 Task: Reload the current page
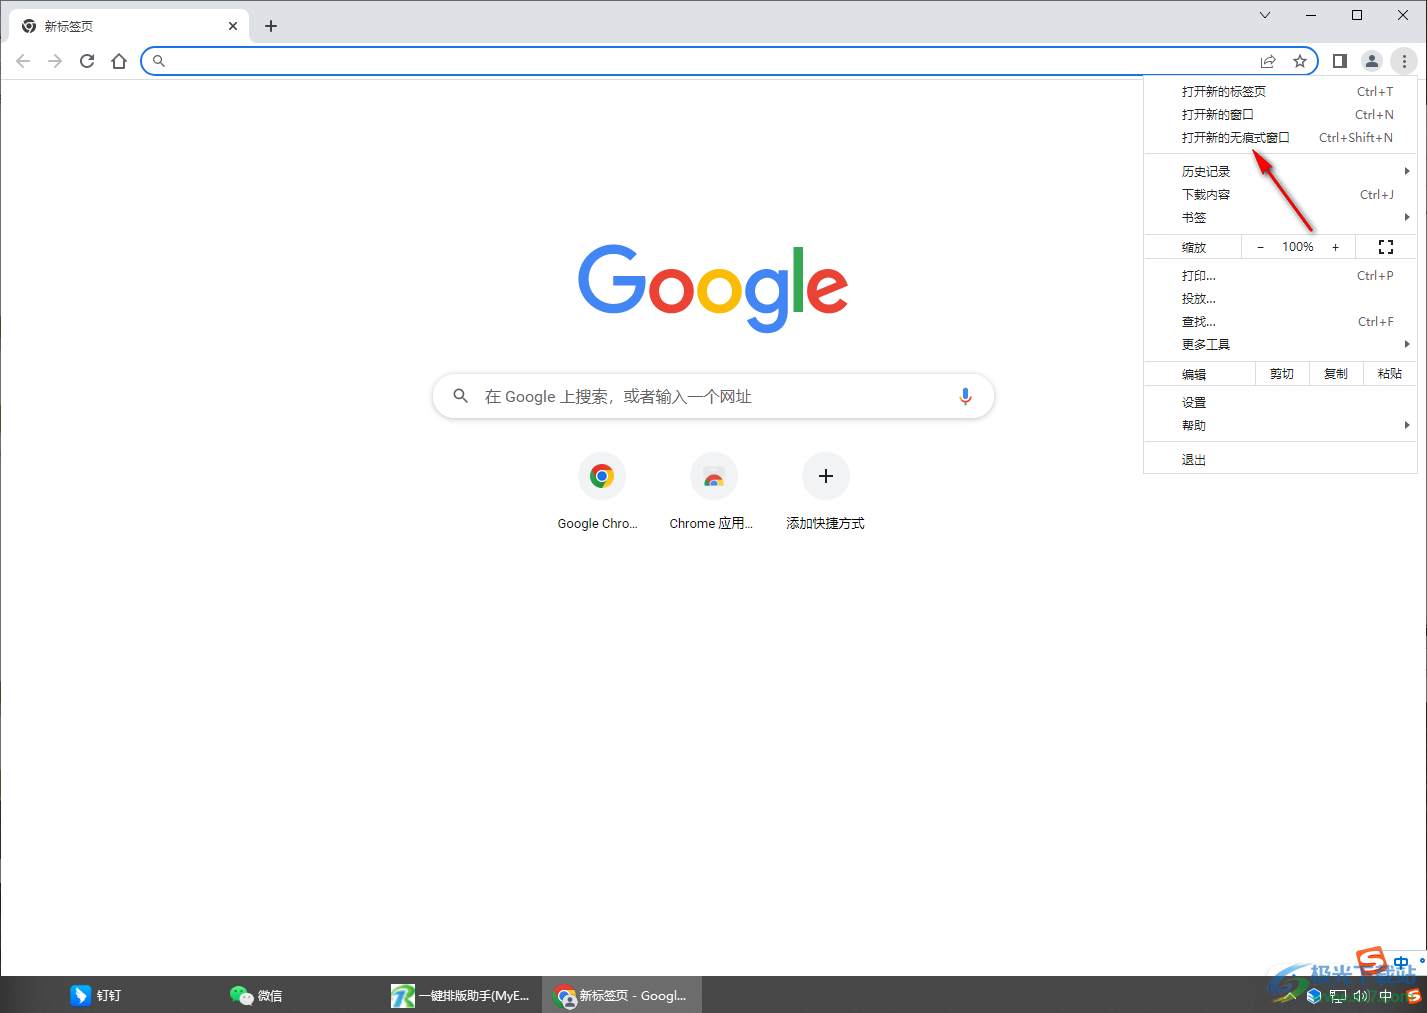tap(87, 61)
